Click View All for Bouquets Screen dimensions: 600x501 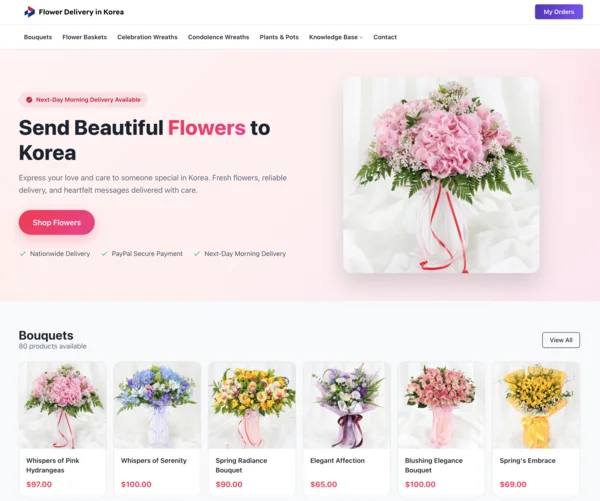(x=561, y=340)
